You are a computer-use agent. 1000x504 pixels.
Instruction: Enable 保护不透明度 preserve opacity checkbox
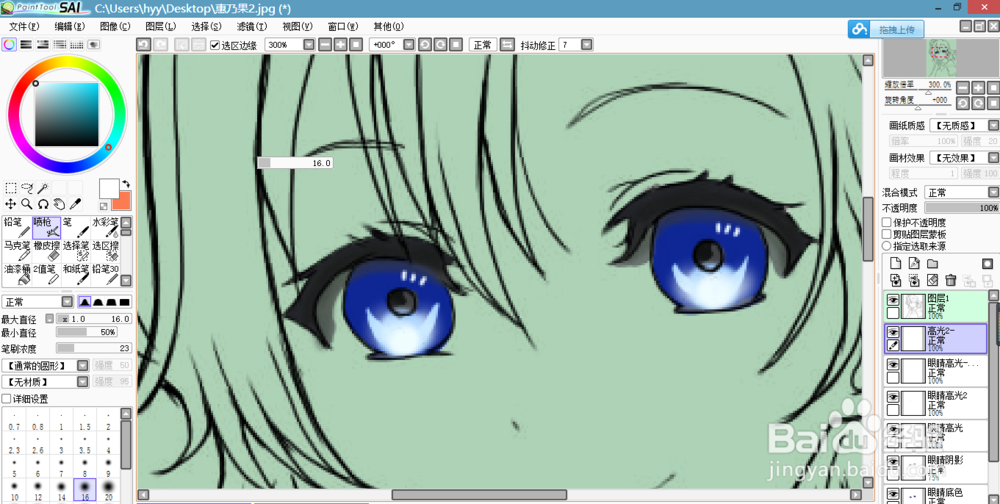(x=886, y=222)
